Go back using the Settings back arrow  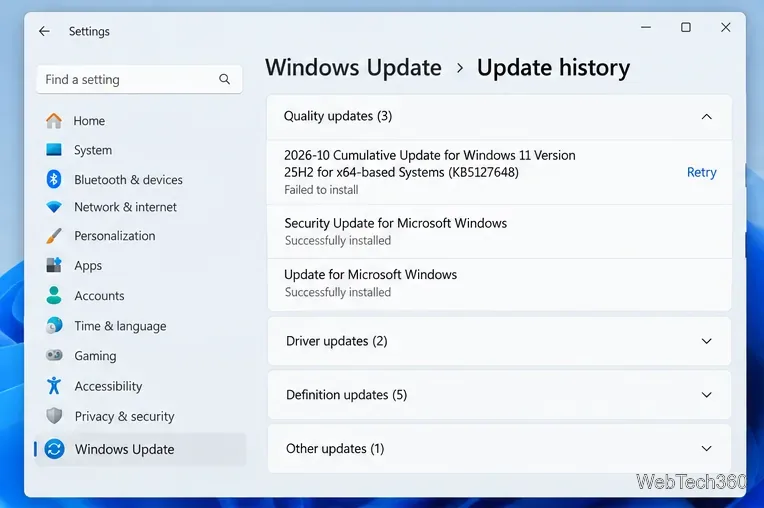point(44,31)
